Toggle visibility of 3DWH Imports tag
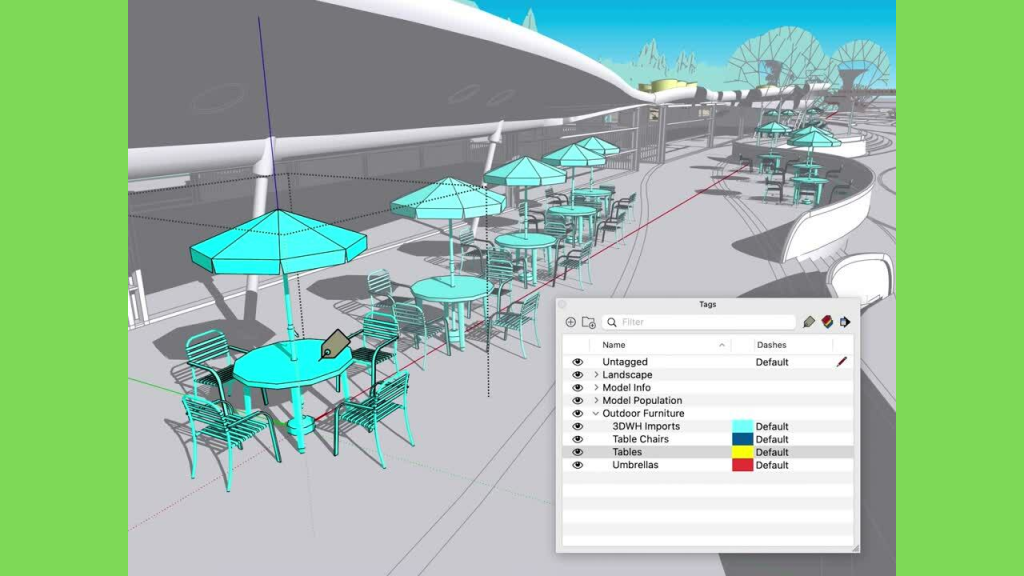Image resolution: width=1024 pixels, height=576 pixels. coord(577,426)
